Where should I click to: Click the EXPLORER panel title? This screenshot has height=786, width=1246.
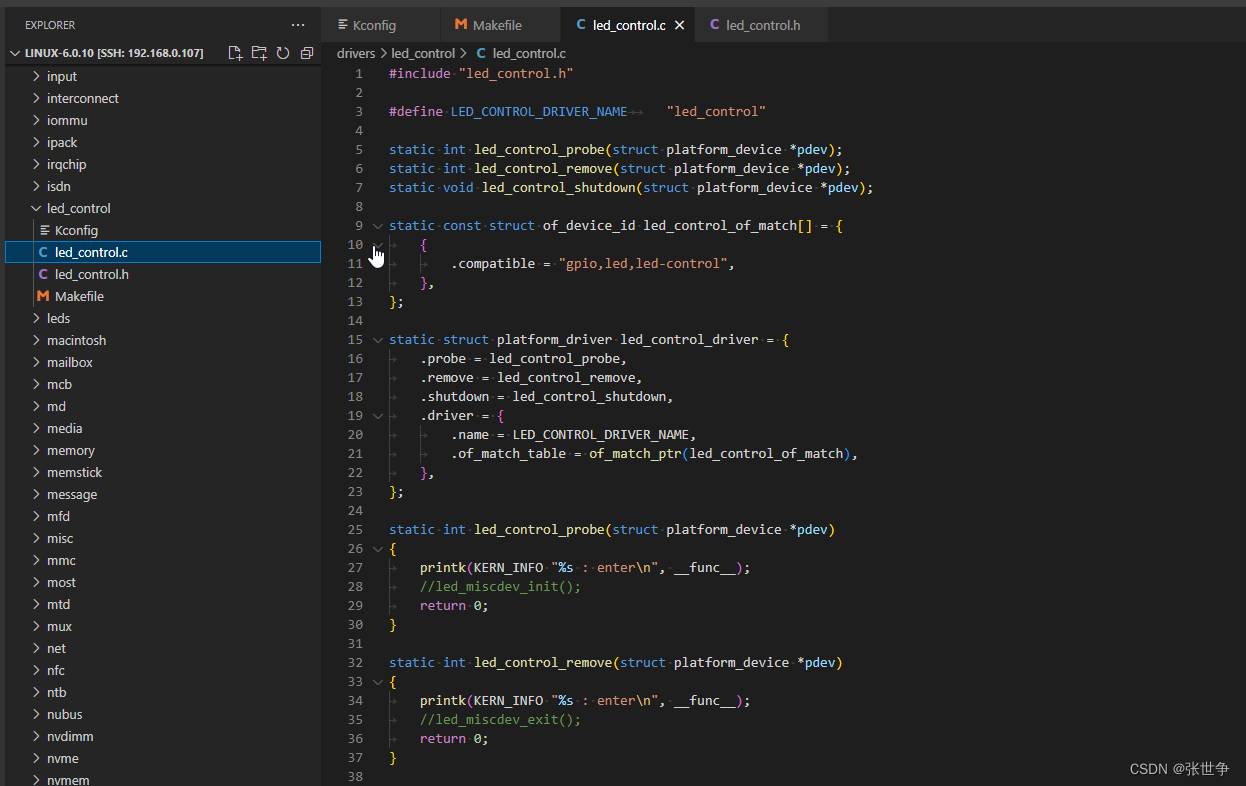tap(50, 25)
